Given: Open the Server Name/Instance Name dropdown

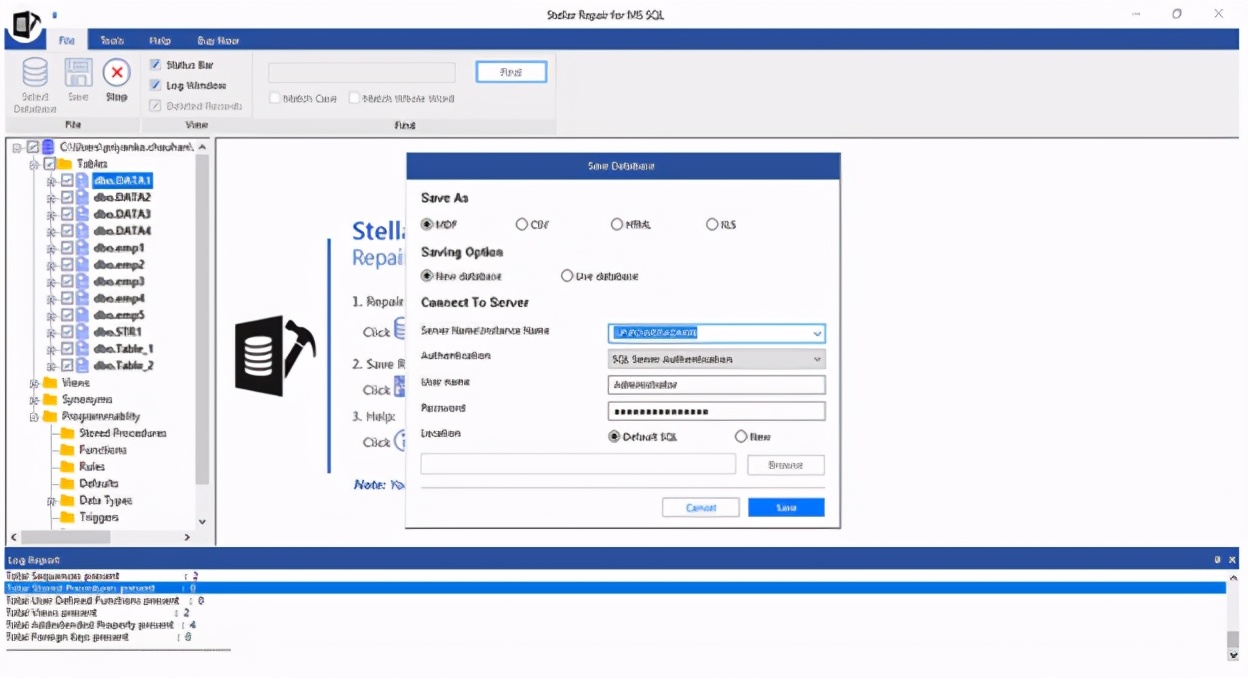Looking at the screenshot, I should tap(817, 333).
